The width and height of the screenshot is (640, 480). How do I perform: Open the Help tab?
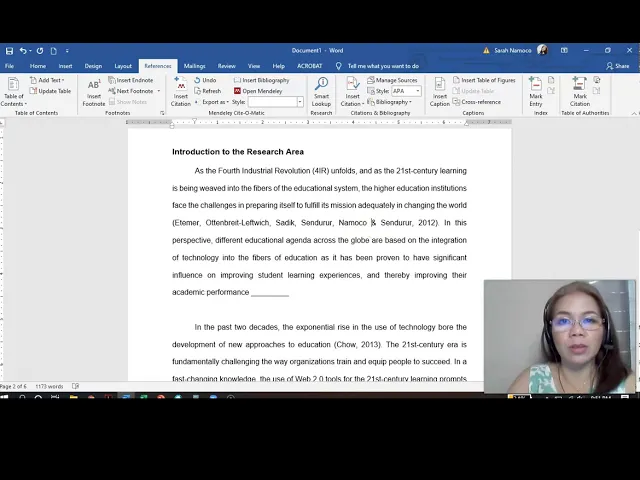(x=278, y=66)
